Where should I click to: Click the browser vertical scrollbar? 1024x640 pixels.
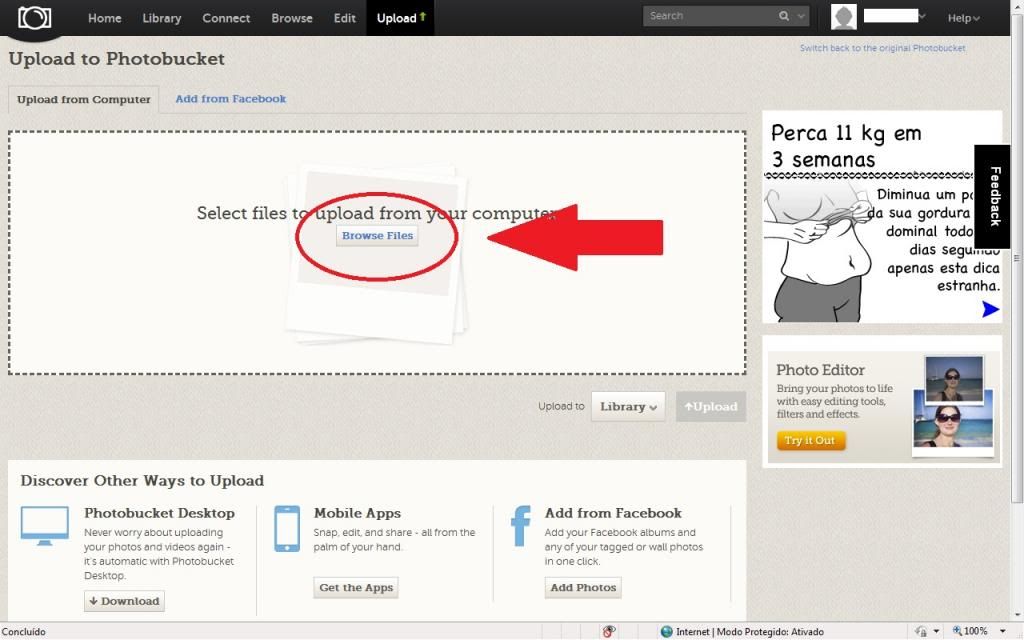tap(1017, 261)
